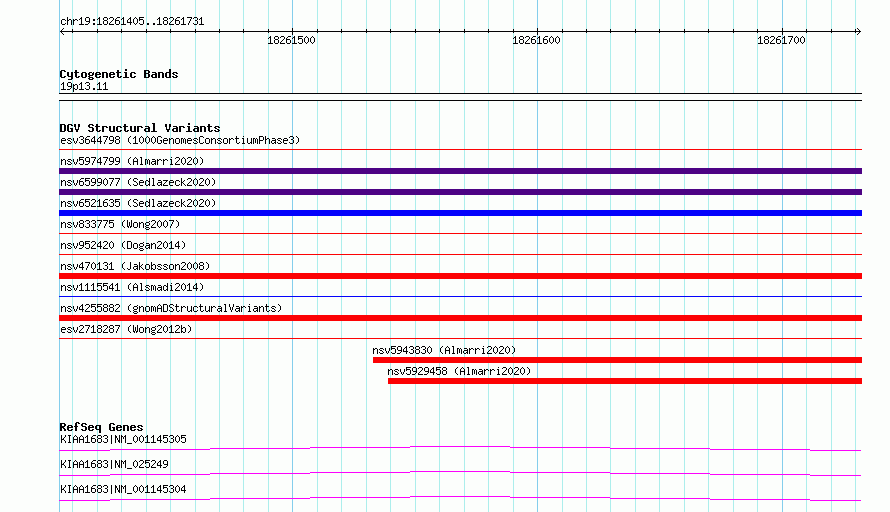Open variant nsv5943830 (Almarri2020) label

pyautogui.click(x=444, y=350)
